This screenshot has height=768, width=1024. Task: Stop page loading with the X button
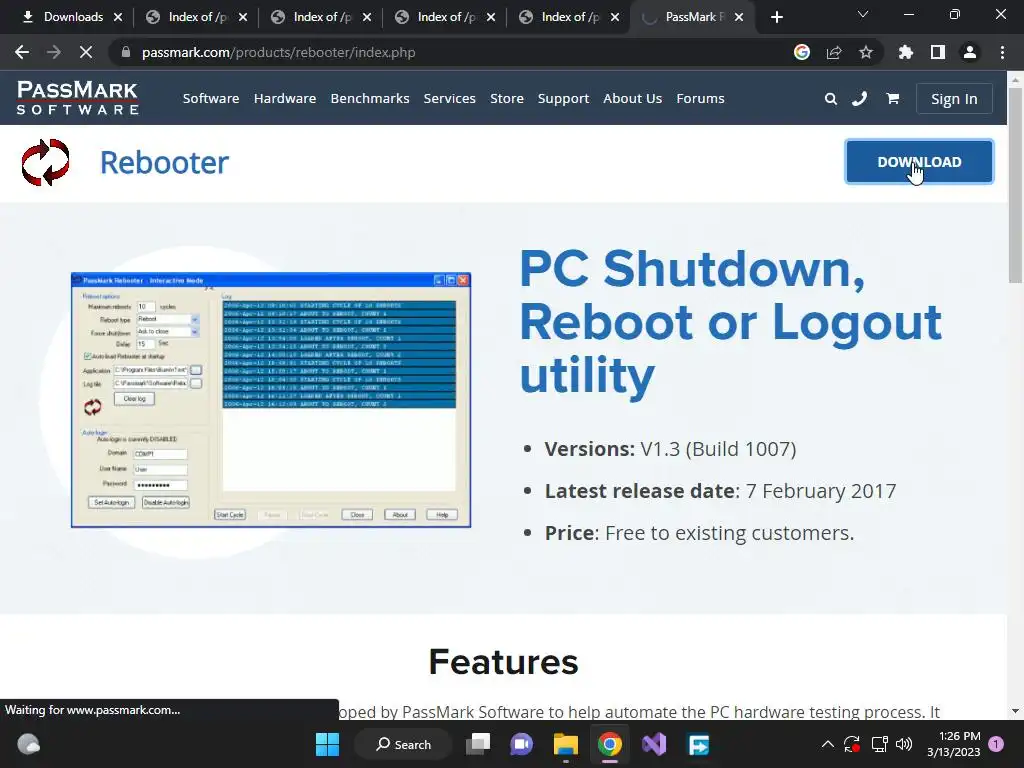pyautogui.click(x=86, y=52)
